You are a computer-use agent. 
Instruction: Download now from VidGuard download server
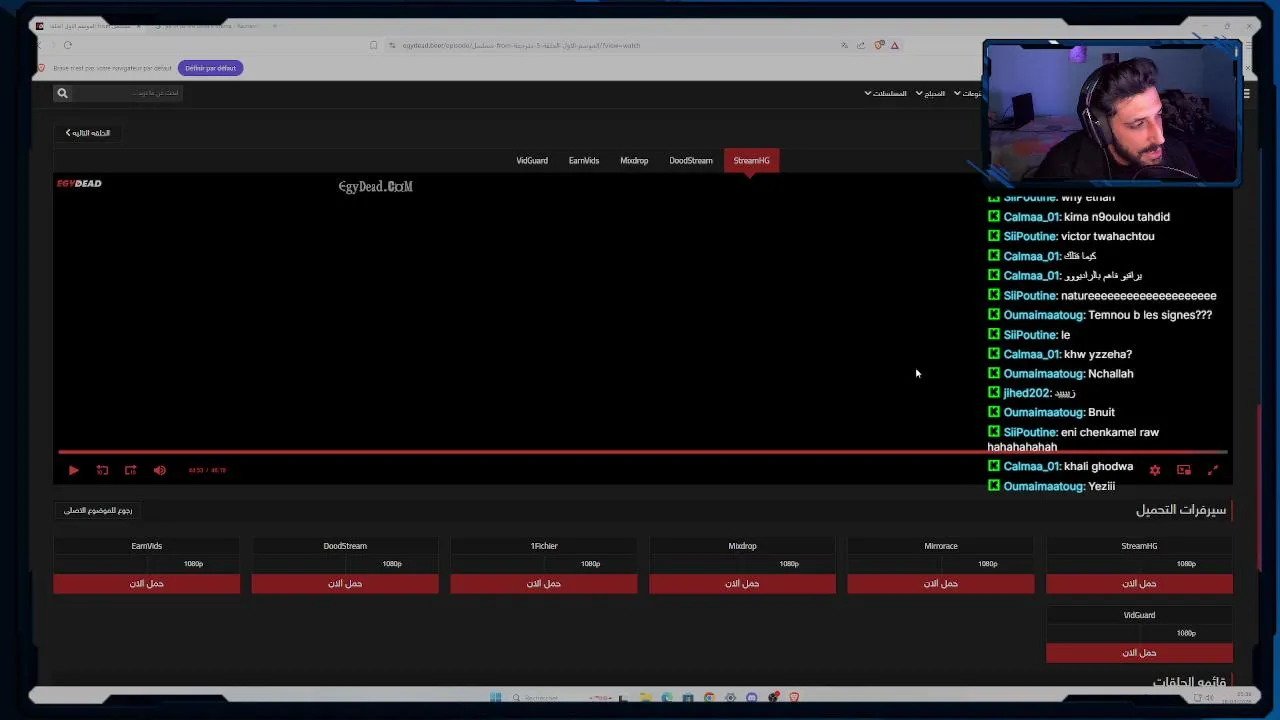(1139, 653)
